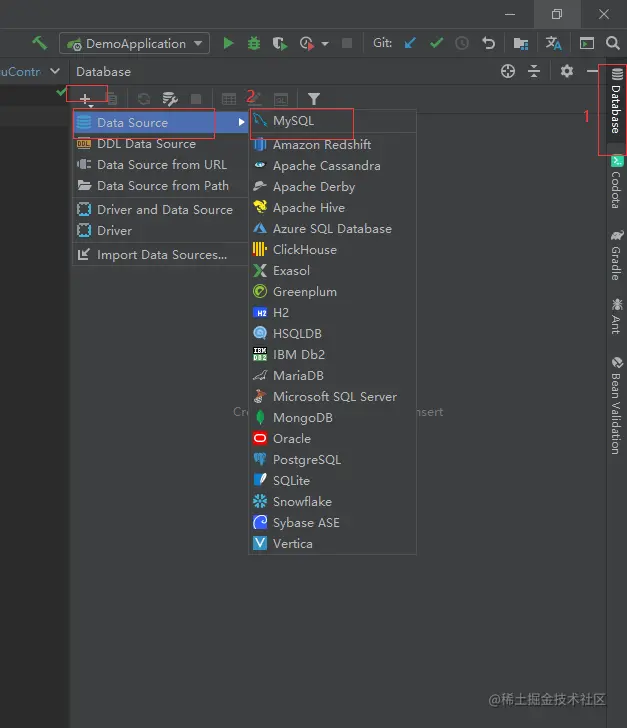
Task: Commit changes with Git green checkmark
Action: 436,43
